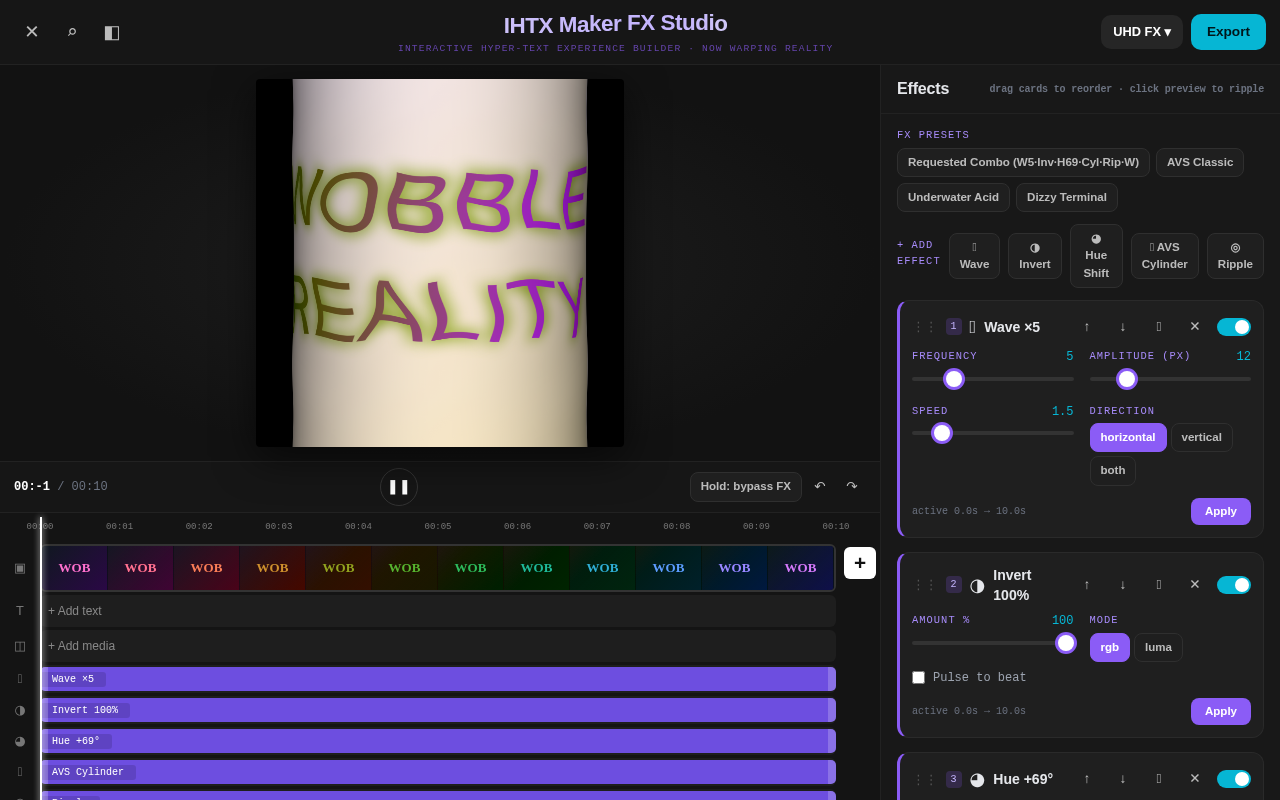Pause playback with the pause button
Viewport: 1280px width, 800px height.
pyautogui.click(x=399, y=487)
